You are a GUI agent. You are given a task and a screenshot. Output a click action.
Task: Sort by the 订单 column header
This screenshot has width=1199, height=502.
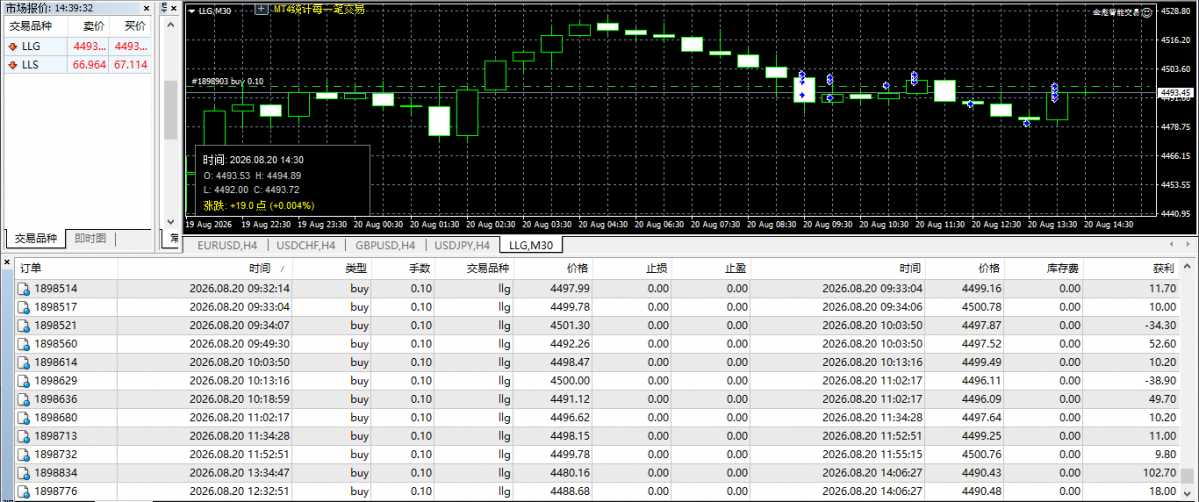pos(67,269)
